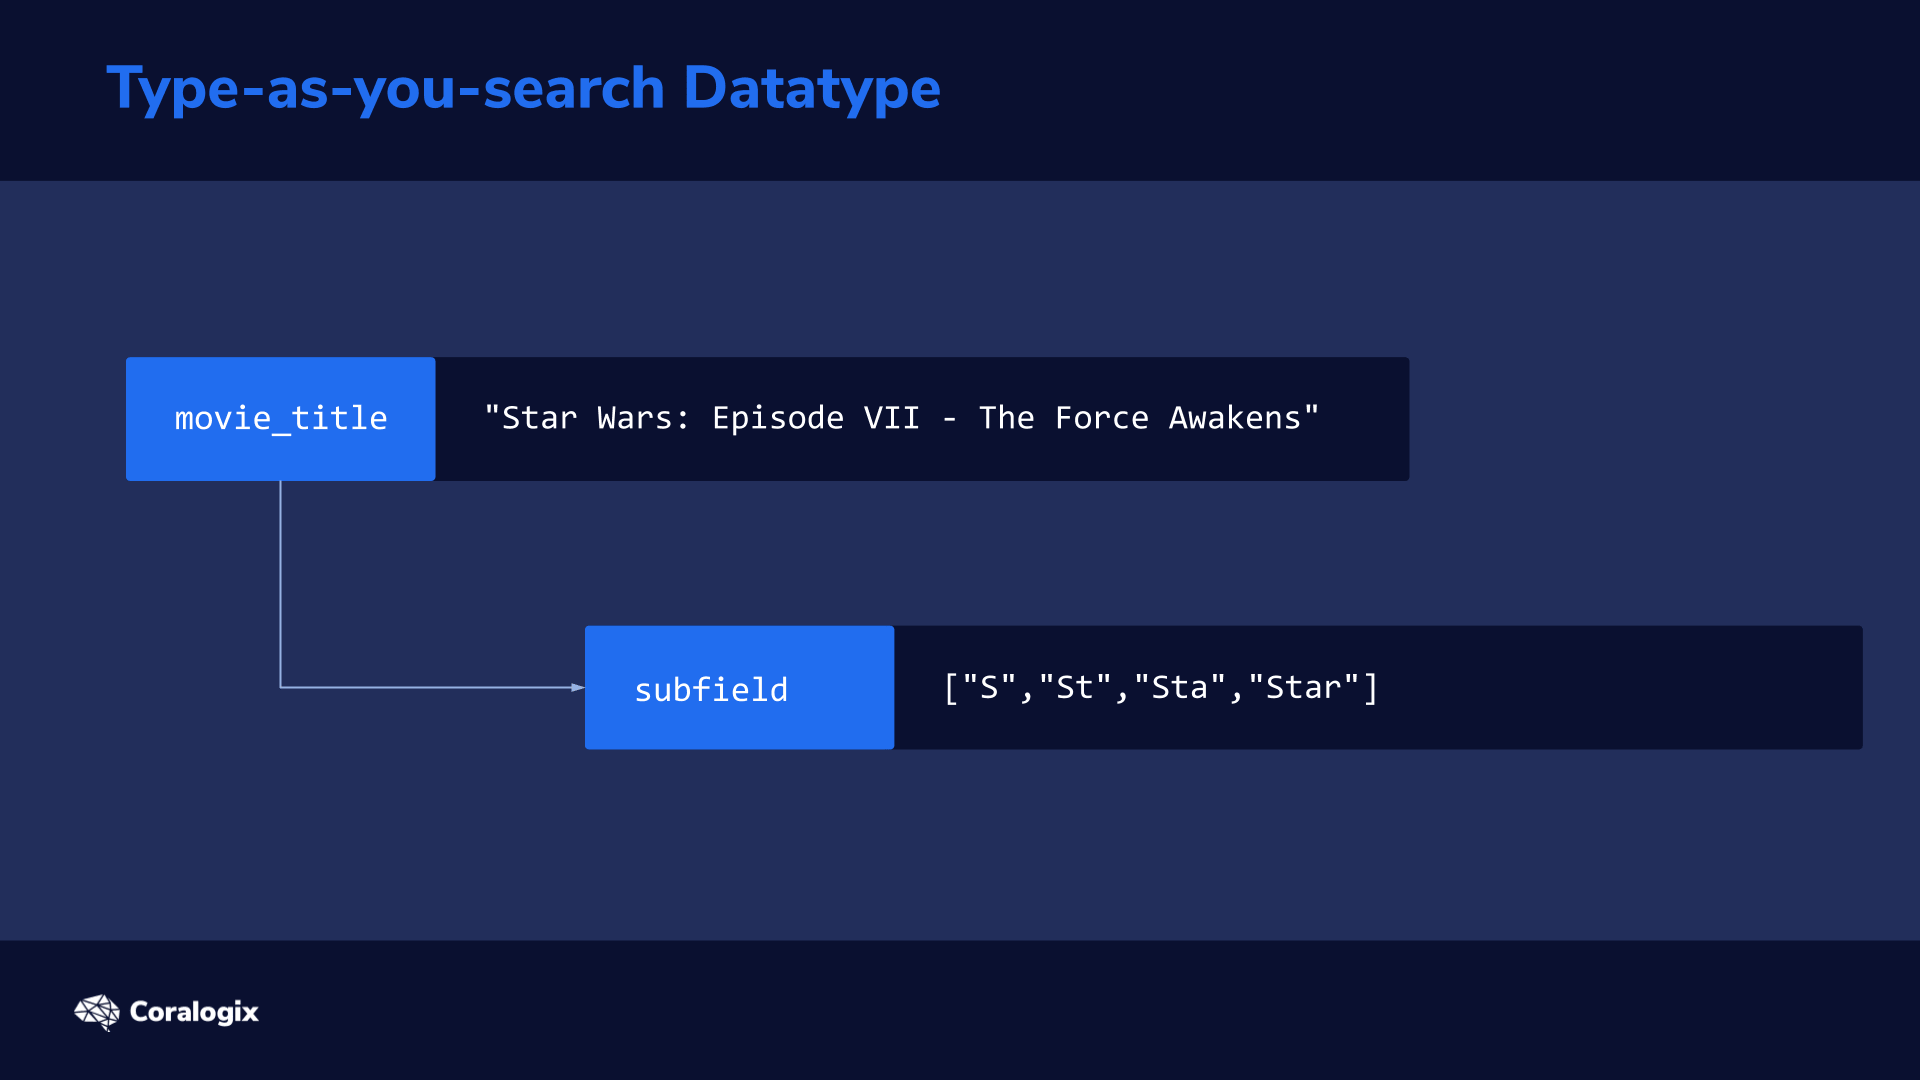
Task: Click the word Awakens in the title string
Action: point(1235,418)
